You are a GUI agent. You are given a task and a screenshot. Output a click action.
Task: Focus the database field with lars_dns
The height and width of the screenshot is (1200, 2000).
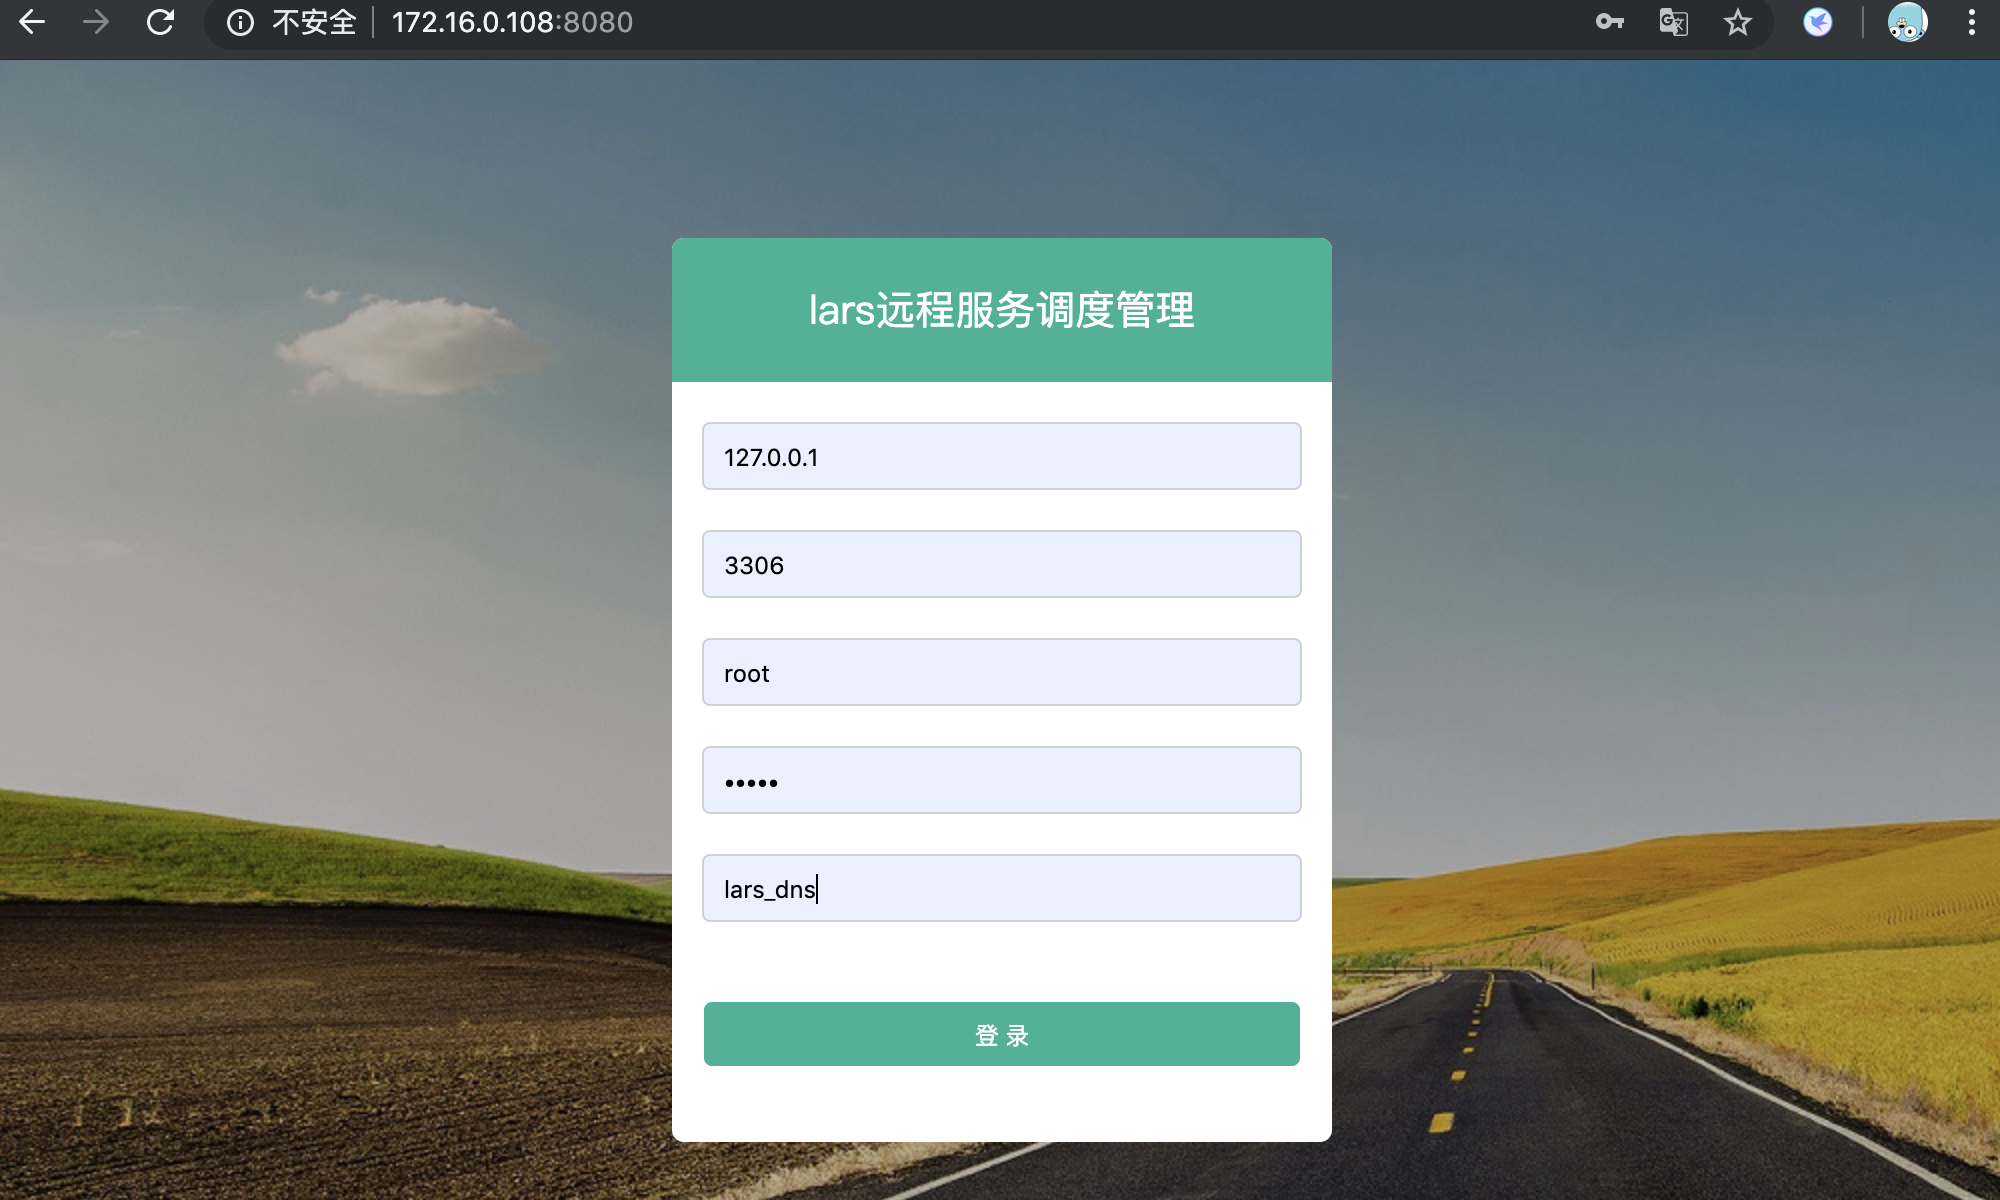pyautogui.click(x=1001, y=888)
